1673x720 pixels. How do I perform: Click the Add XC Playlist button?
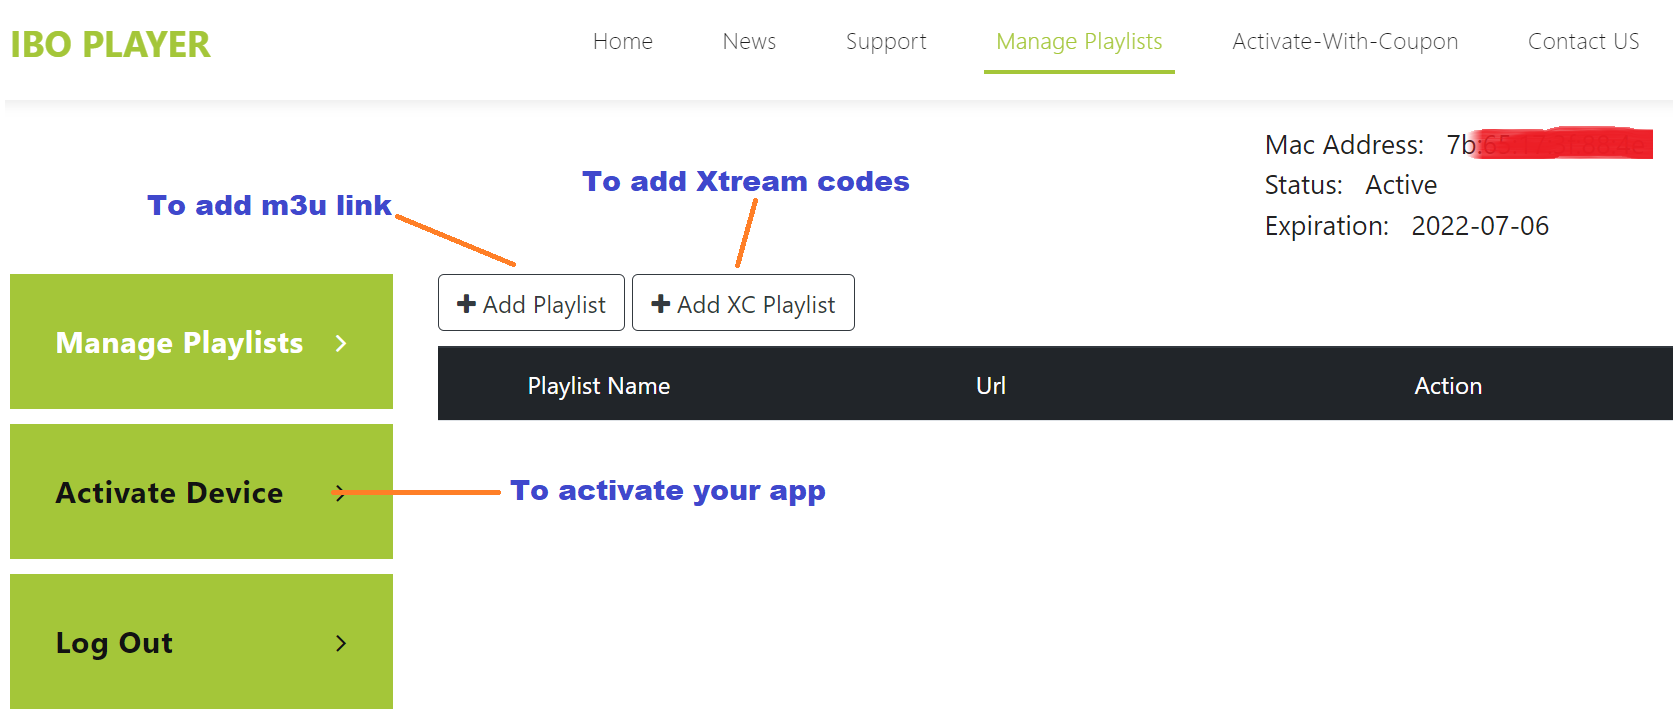point(743,303)
